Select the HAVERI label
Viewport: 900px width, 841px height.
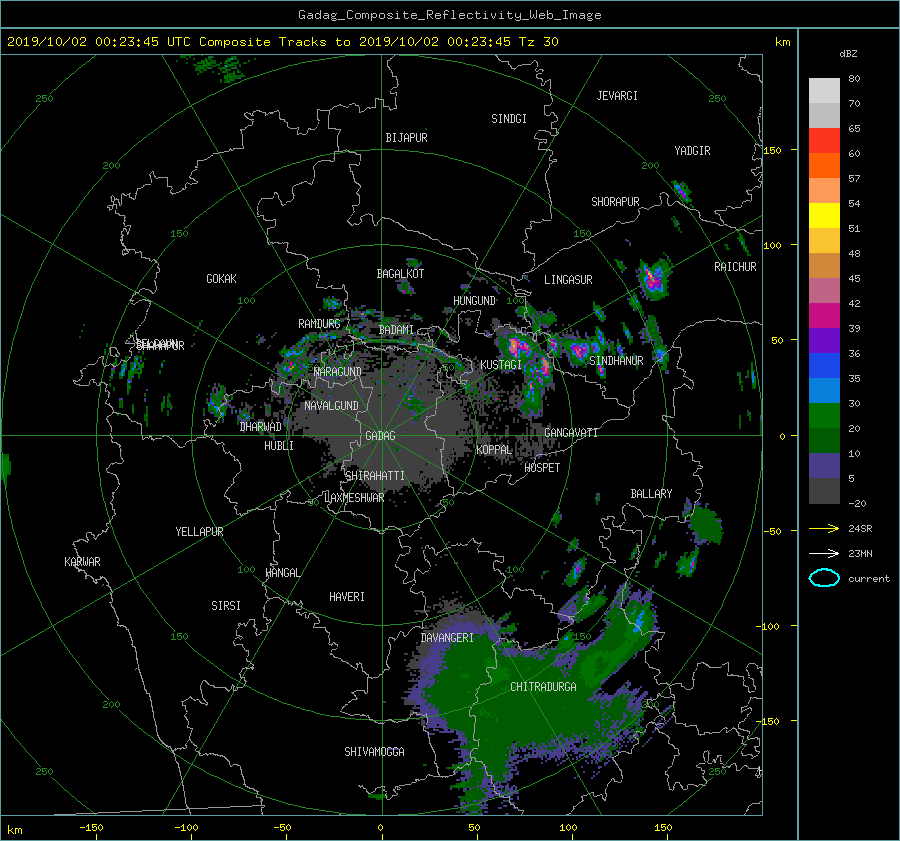(x=347, y=597)
